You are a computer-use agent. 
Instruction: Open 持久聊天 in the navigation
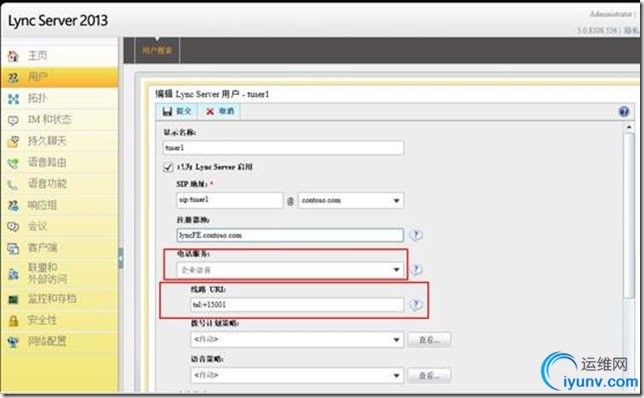coord(47,141)
